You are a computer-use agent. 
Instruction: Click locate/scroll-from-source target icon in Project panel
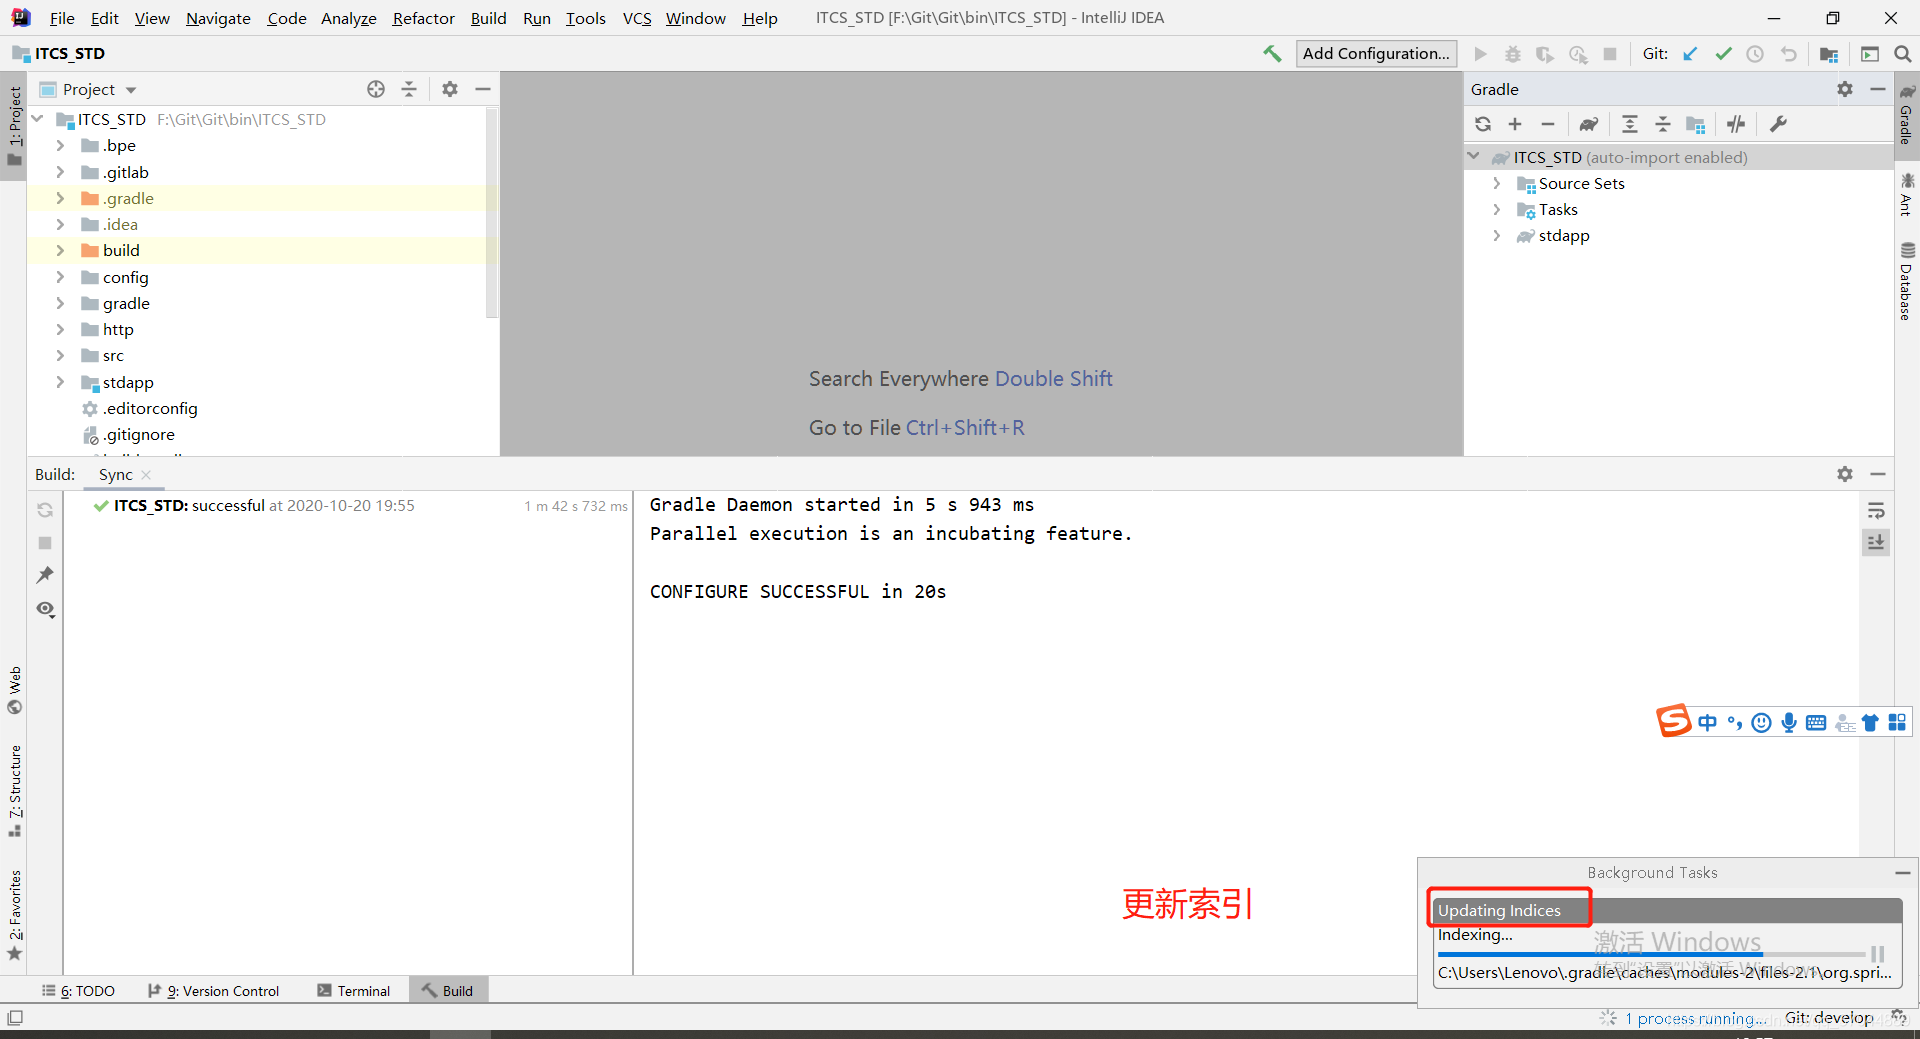(376, 89)
